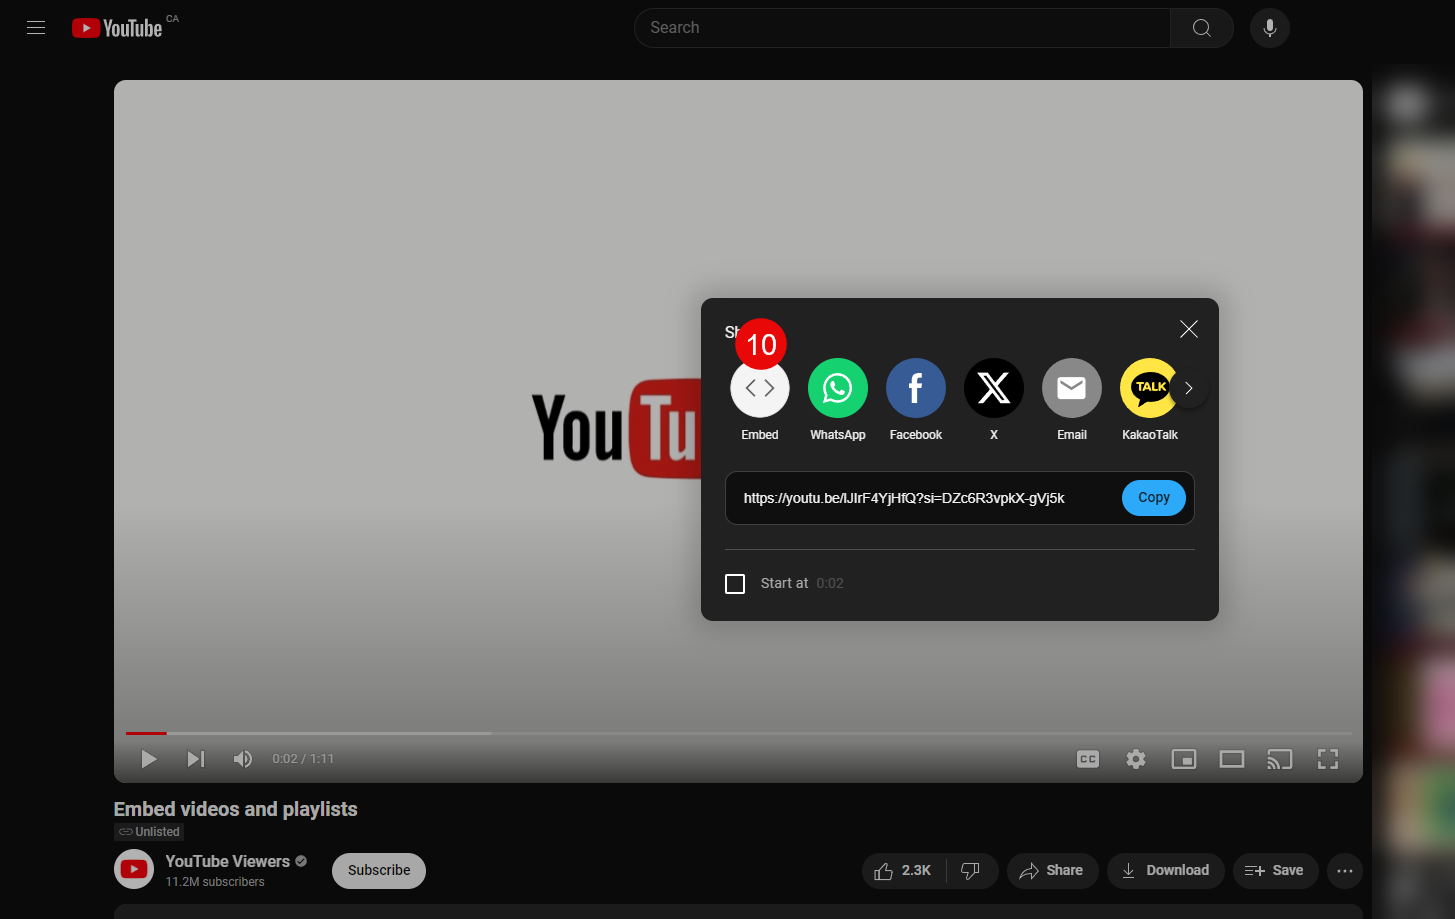Image resolution: width=1455 pixels, height=919 pixels.
Task: Share the video by Email
Action: [1072, 388]
